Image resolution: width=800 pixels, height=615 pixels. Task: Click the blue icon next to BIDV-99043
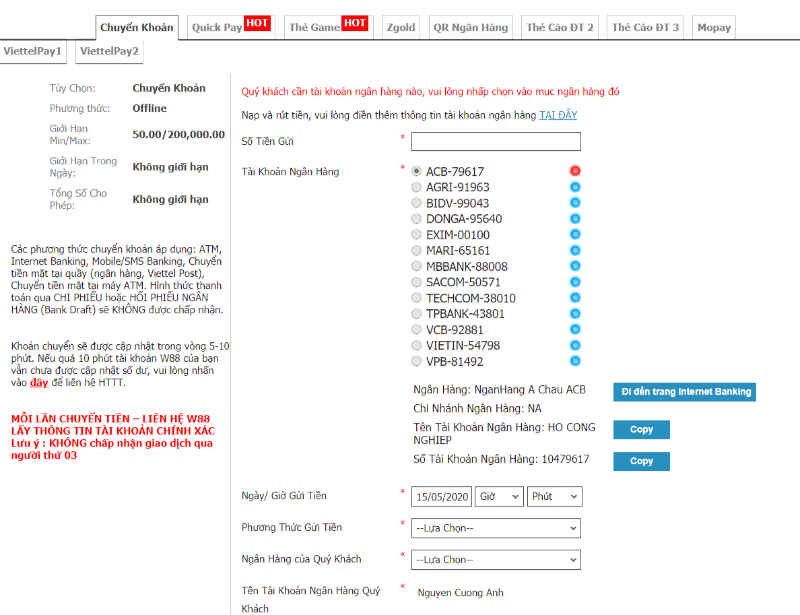tap(575, 203)
